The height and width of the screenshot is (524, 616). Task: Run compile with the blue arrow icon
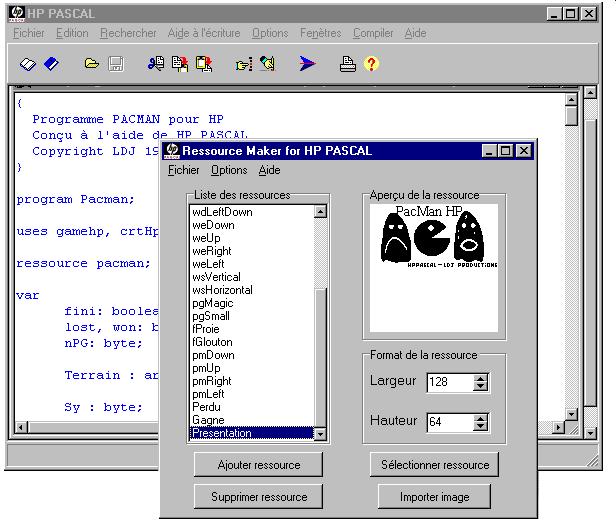tap(307, 64)
